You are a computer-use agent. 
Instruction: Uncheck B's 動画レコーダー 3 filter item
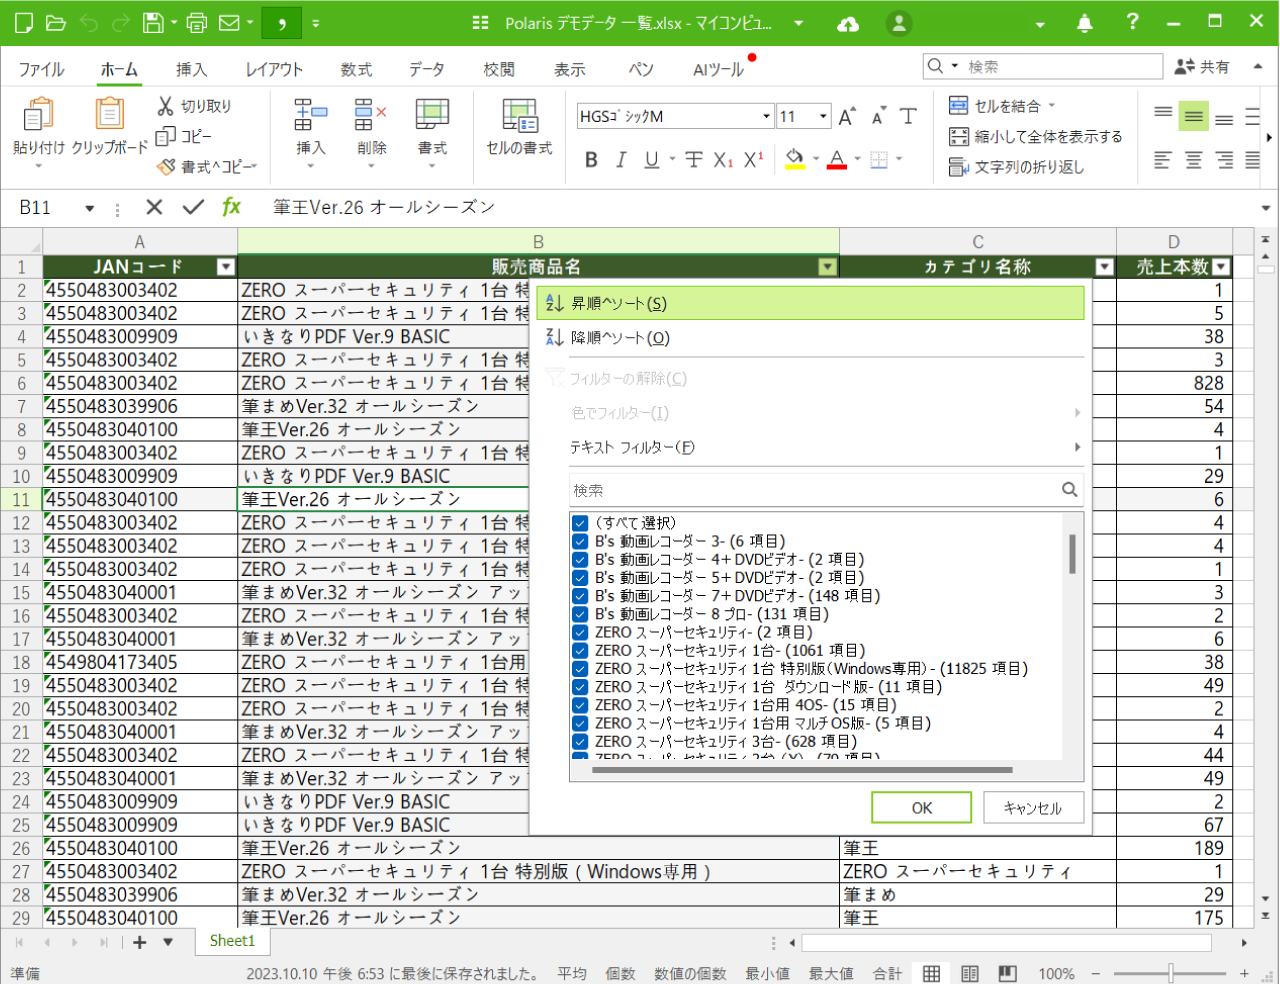pyautogui.click(x=580, y=541)
